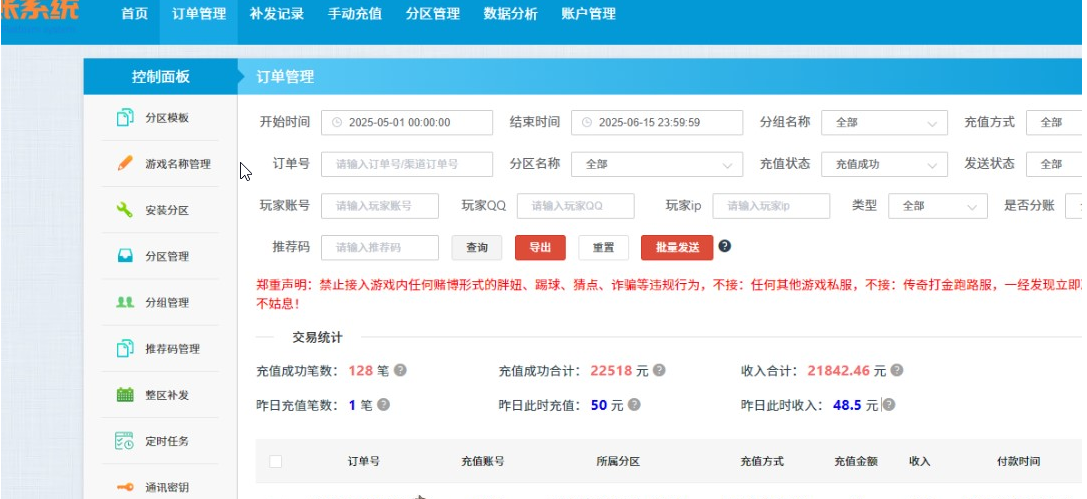Image resolution: width=1087 pixels, height=499 pixels.
Task: Open 分区模板 sidebar icon
Action: tap(125, 118)
